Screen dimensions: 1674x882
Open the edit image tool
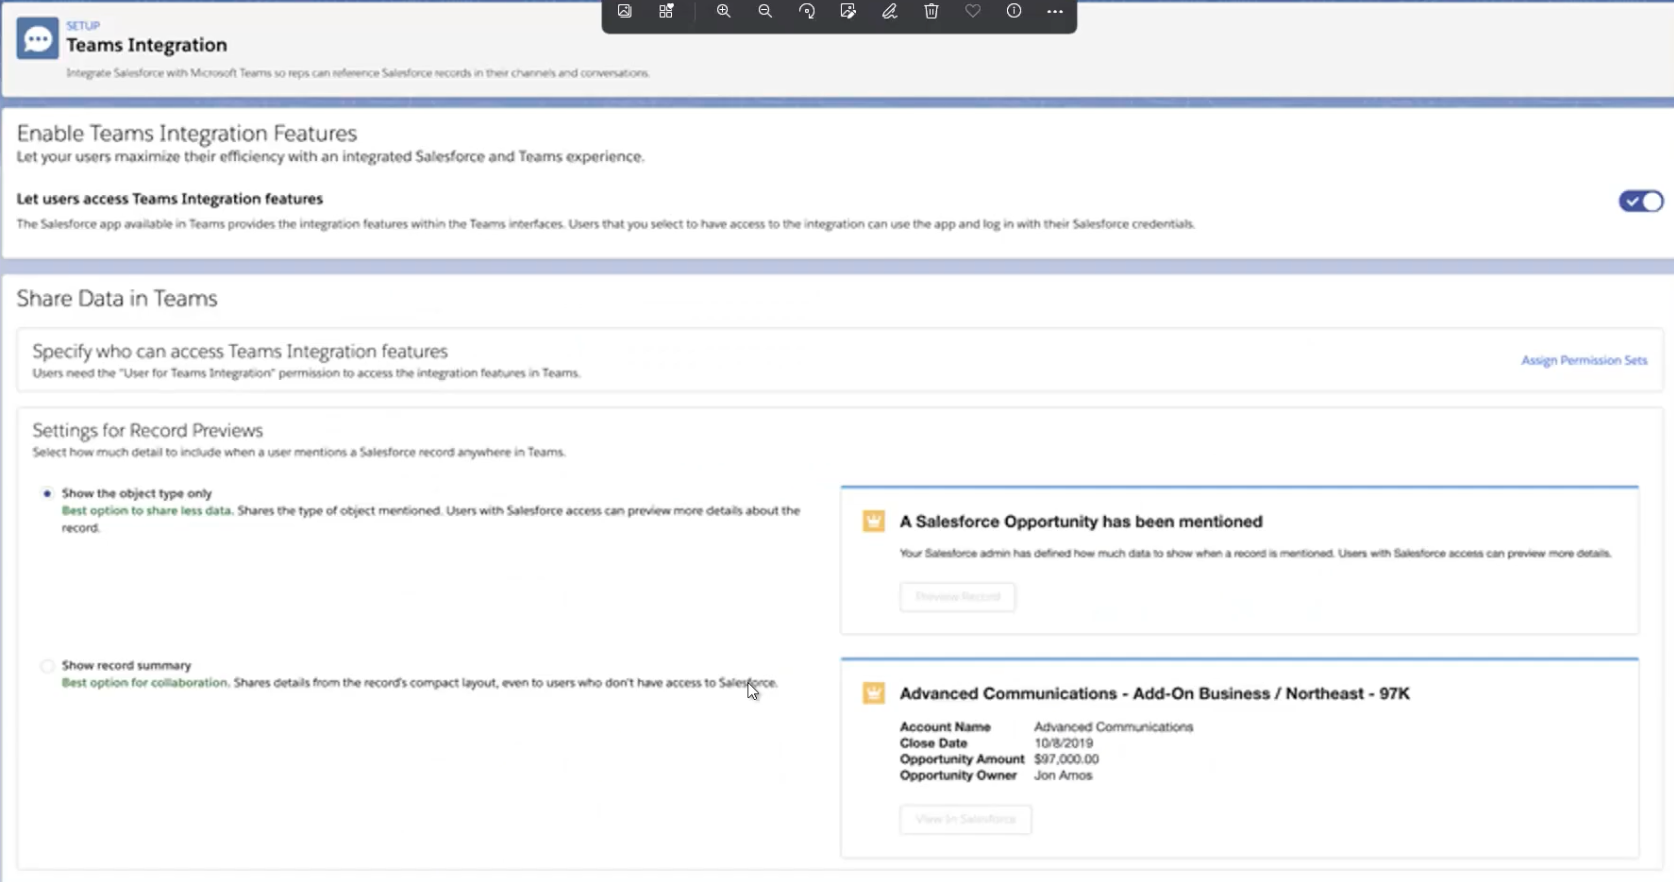(x=848, y=11)
